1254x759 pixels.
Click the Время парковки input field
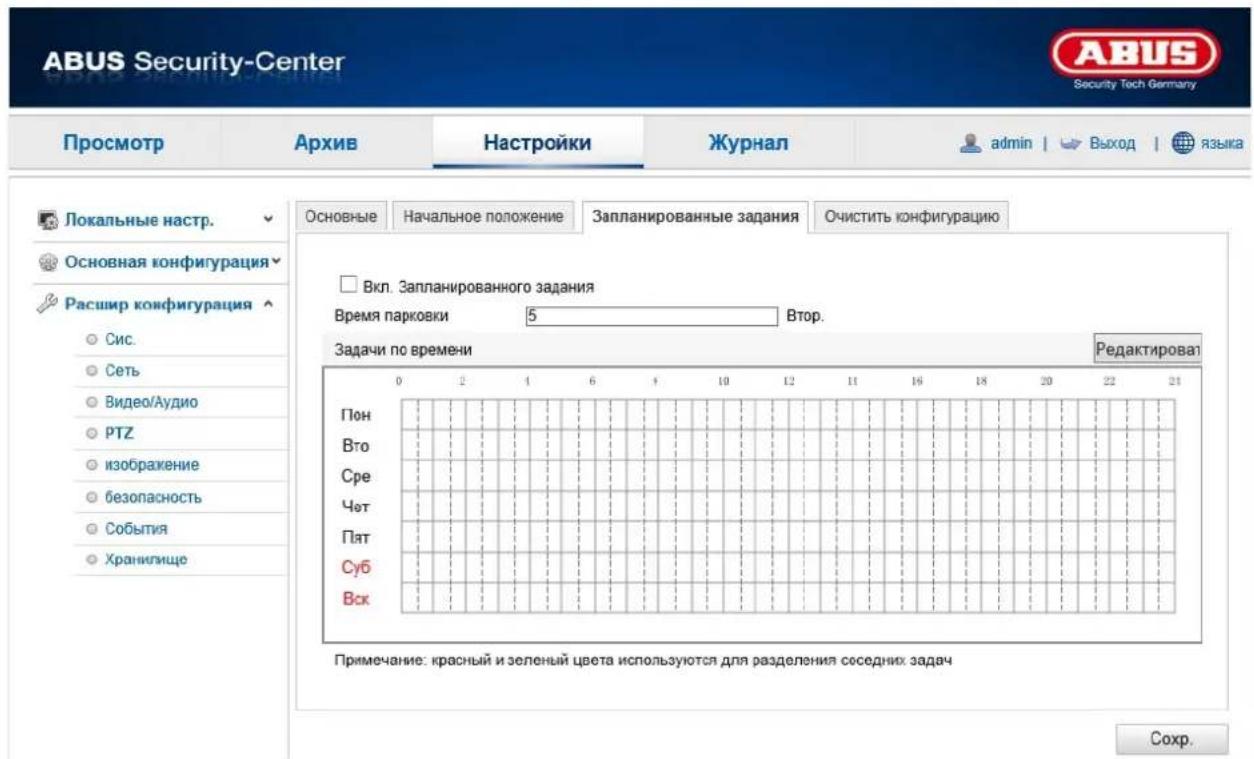tap(650, 315)
